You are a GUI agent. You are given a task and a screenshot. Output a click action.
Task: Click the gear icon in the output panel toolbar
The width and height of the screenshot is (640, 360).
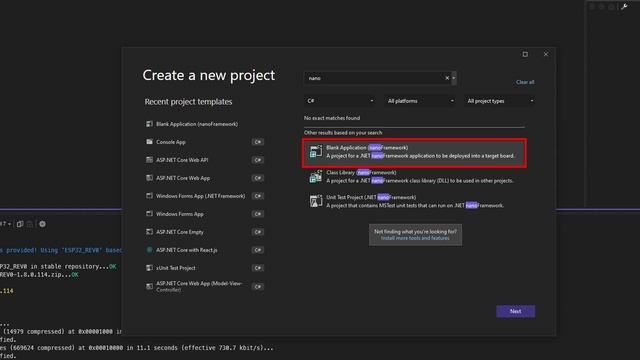click(x=42, y=224)
